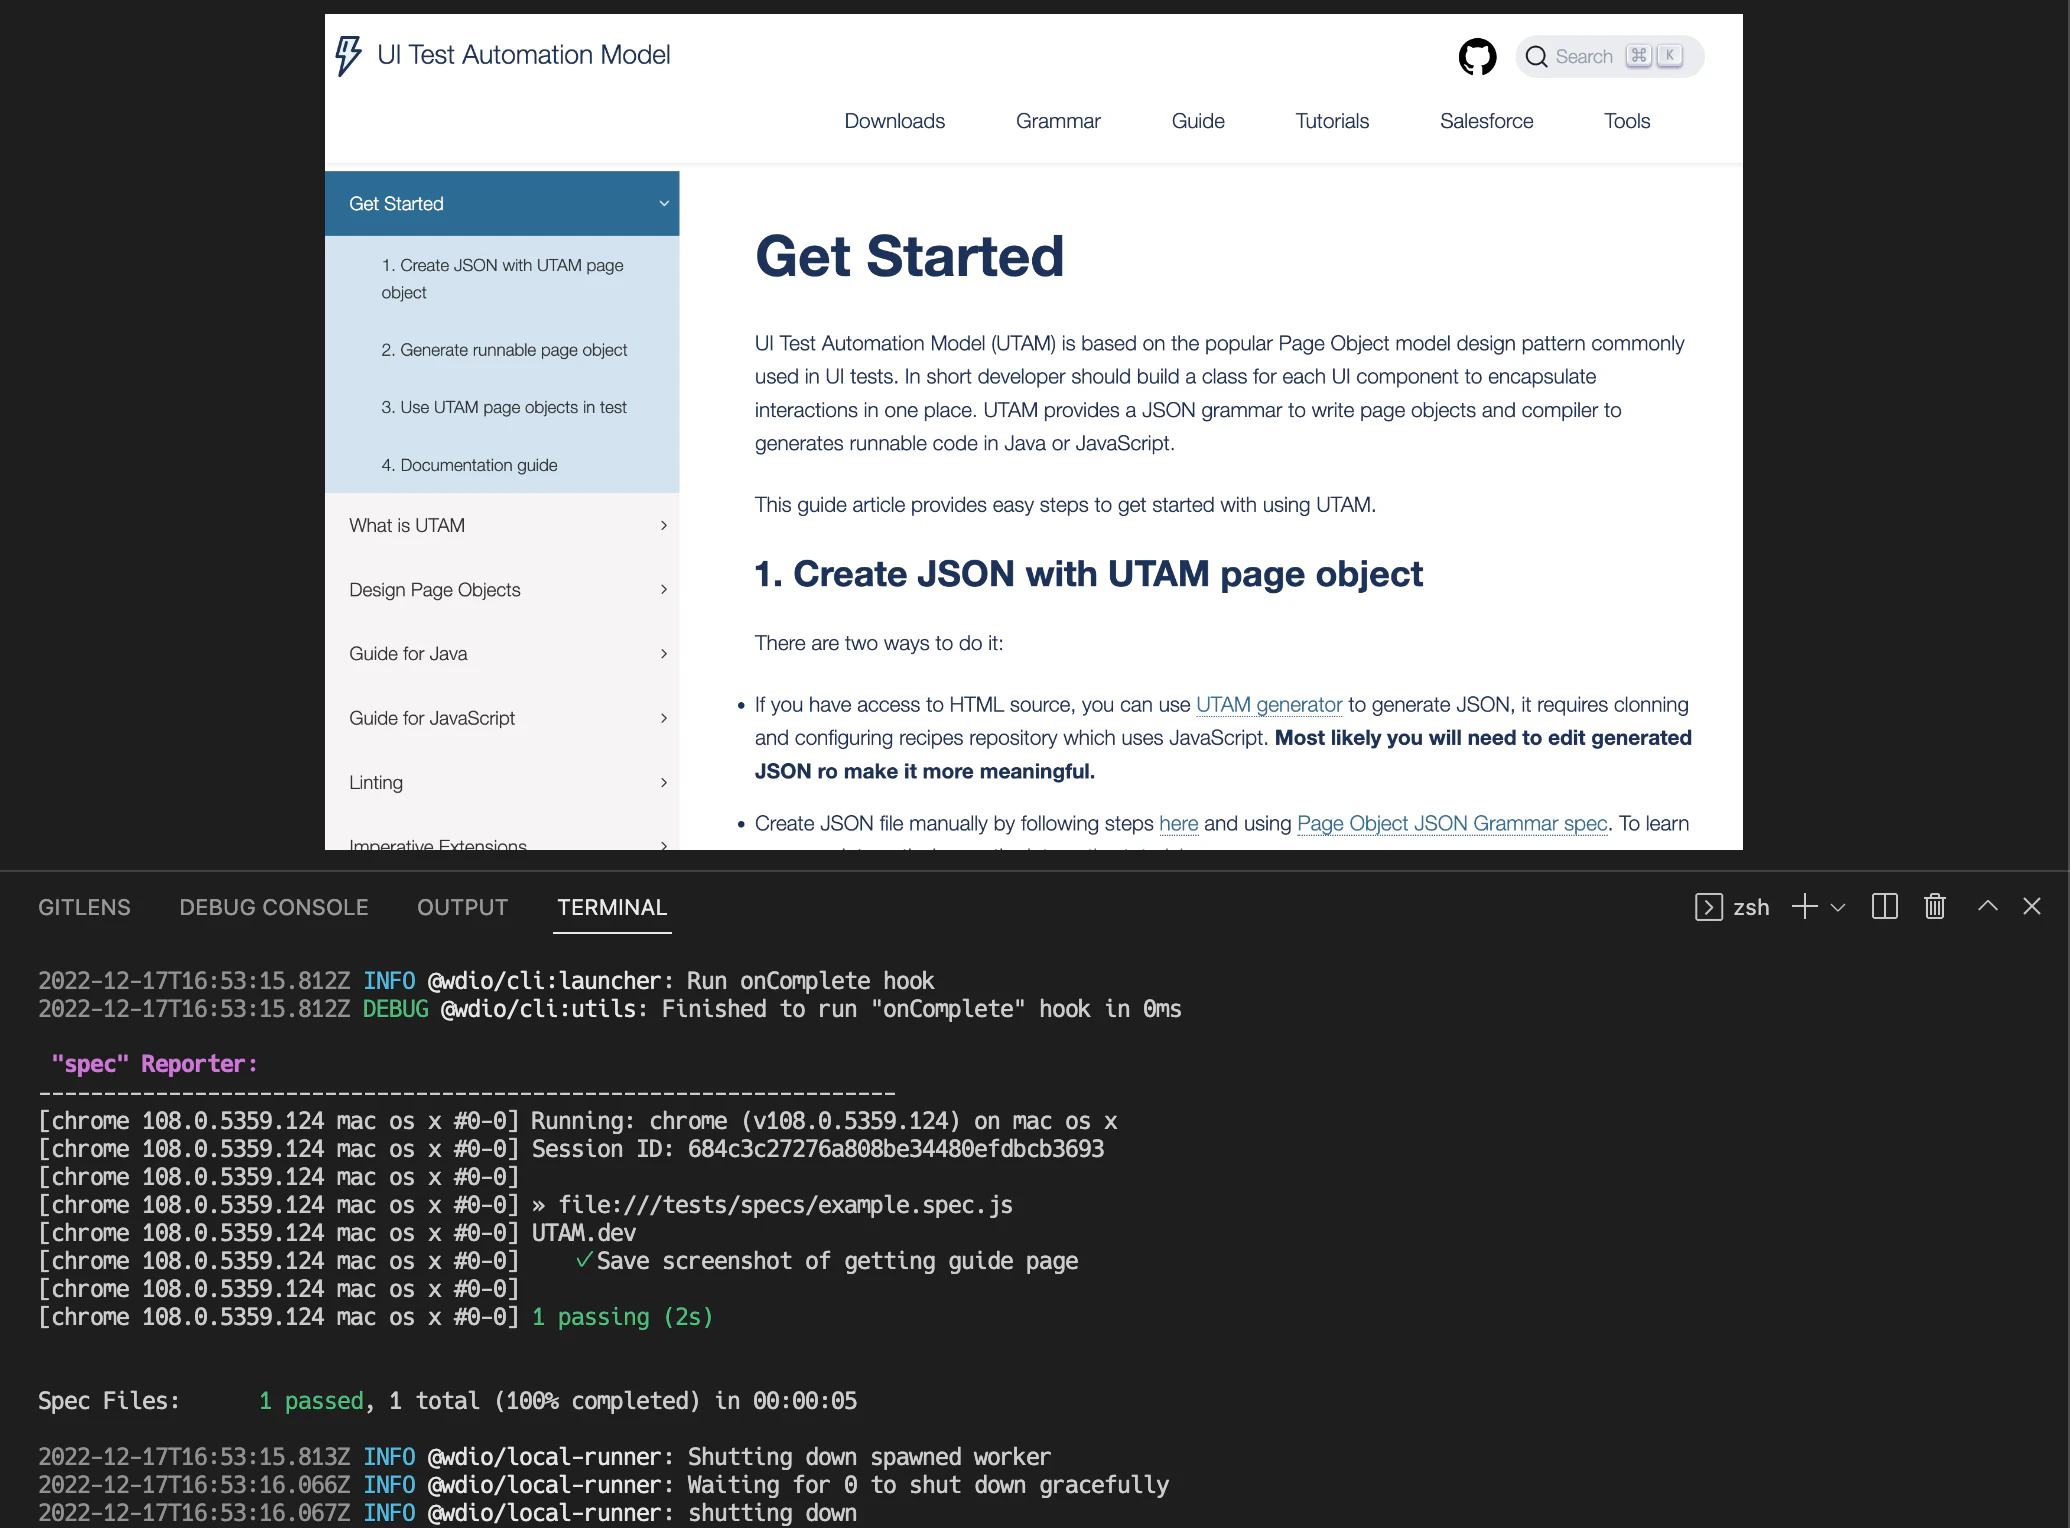The image size is (2070, 1528).
Task: Follow the UTAM generator link
Action: point(1269,705)
